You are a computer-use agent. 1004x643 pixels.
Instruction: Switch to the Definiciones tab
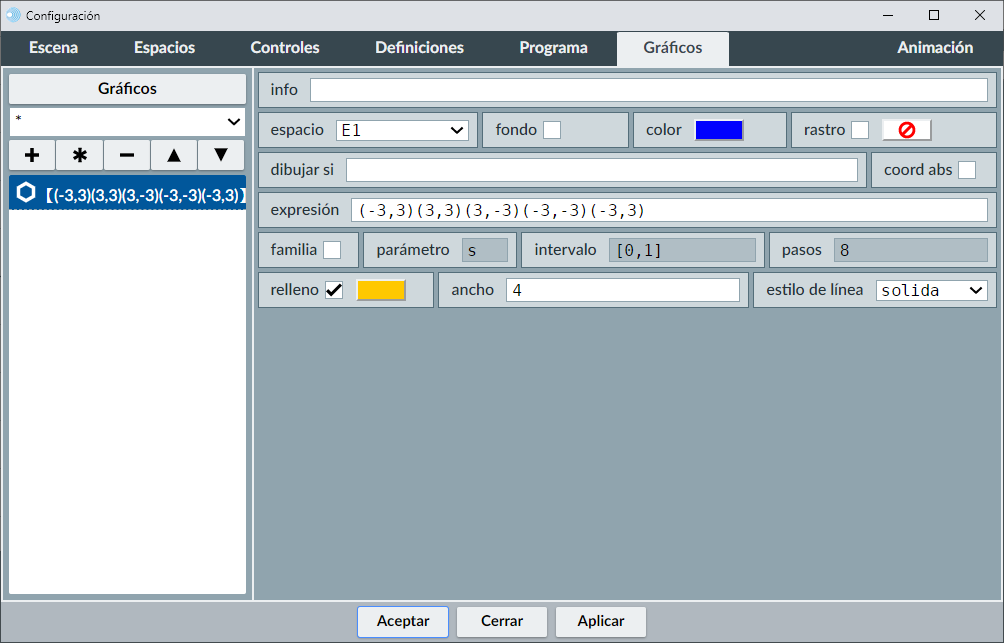click(419, 48)
